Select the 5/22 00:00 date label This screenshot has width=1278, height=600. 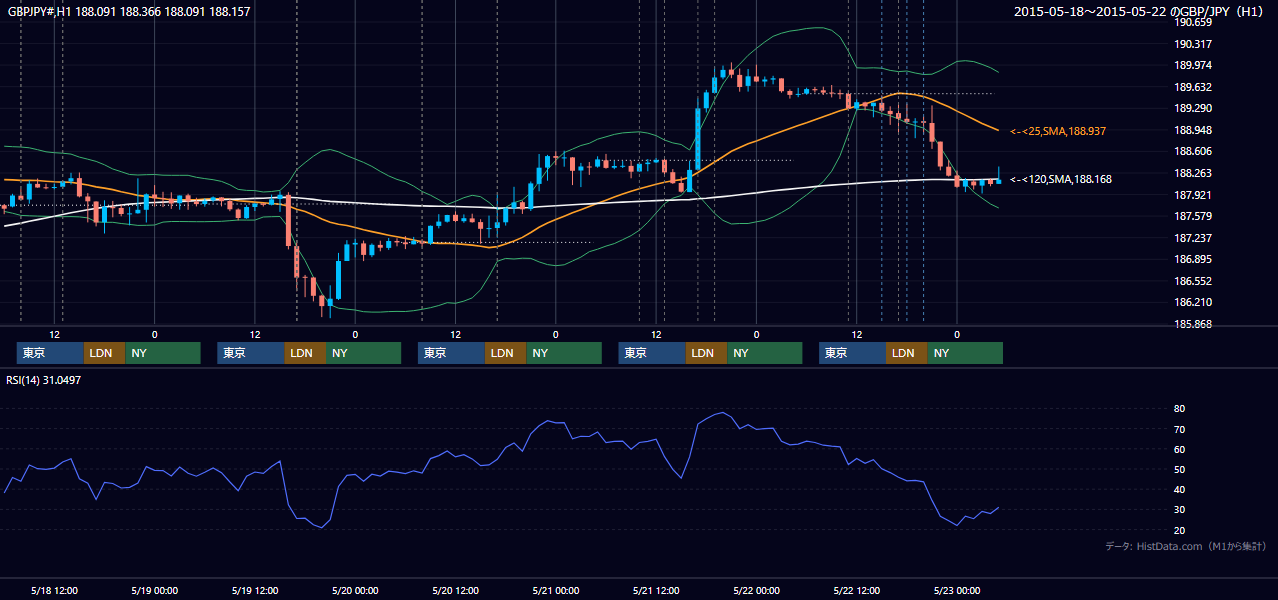coord(756,590)
